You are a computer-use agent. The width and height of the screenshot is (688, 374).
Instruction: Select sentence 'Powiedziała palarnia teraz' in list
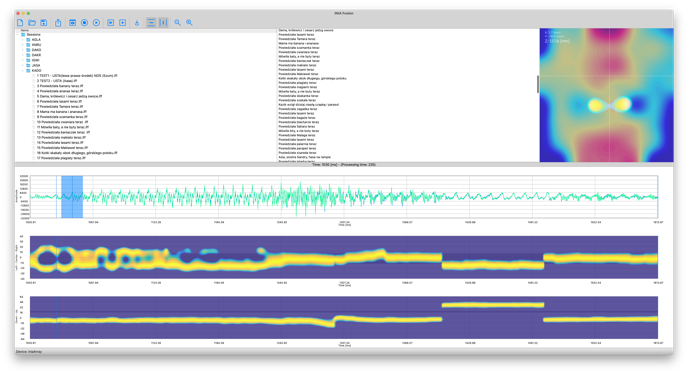point(297,144)
